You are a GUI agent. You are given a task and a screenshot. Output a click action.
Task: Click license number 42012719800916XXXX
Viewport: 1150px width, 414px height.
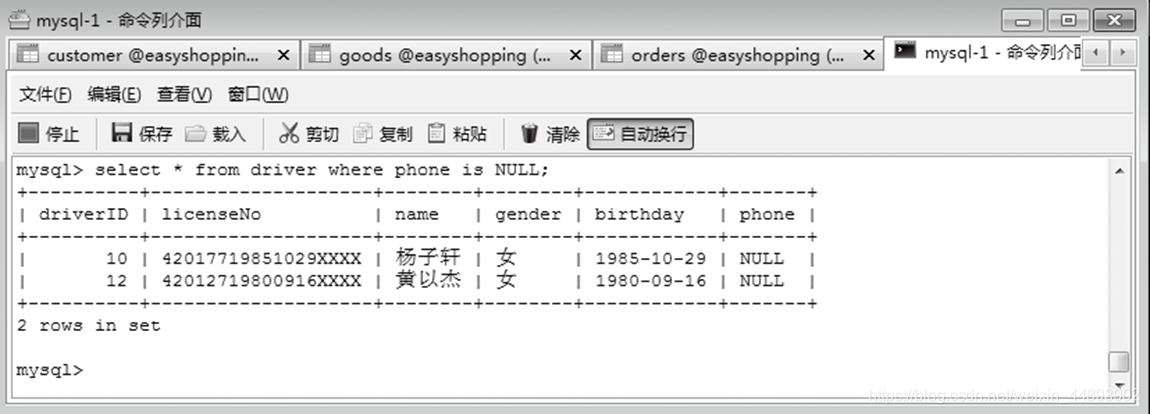pyautogui.click(x=261, y=281)
